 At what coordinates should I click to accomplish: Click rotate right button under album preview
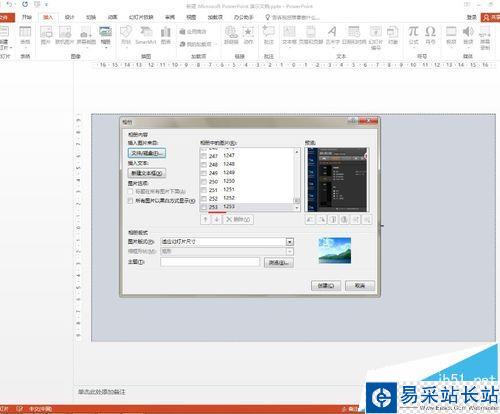pyautogui.click(x=322, y=219)
